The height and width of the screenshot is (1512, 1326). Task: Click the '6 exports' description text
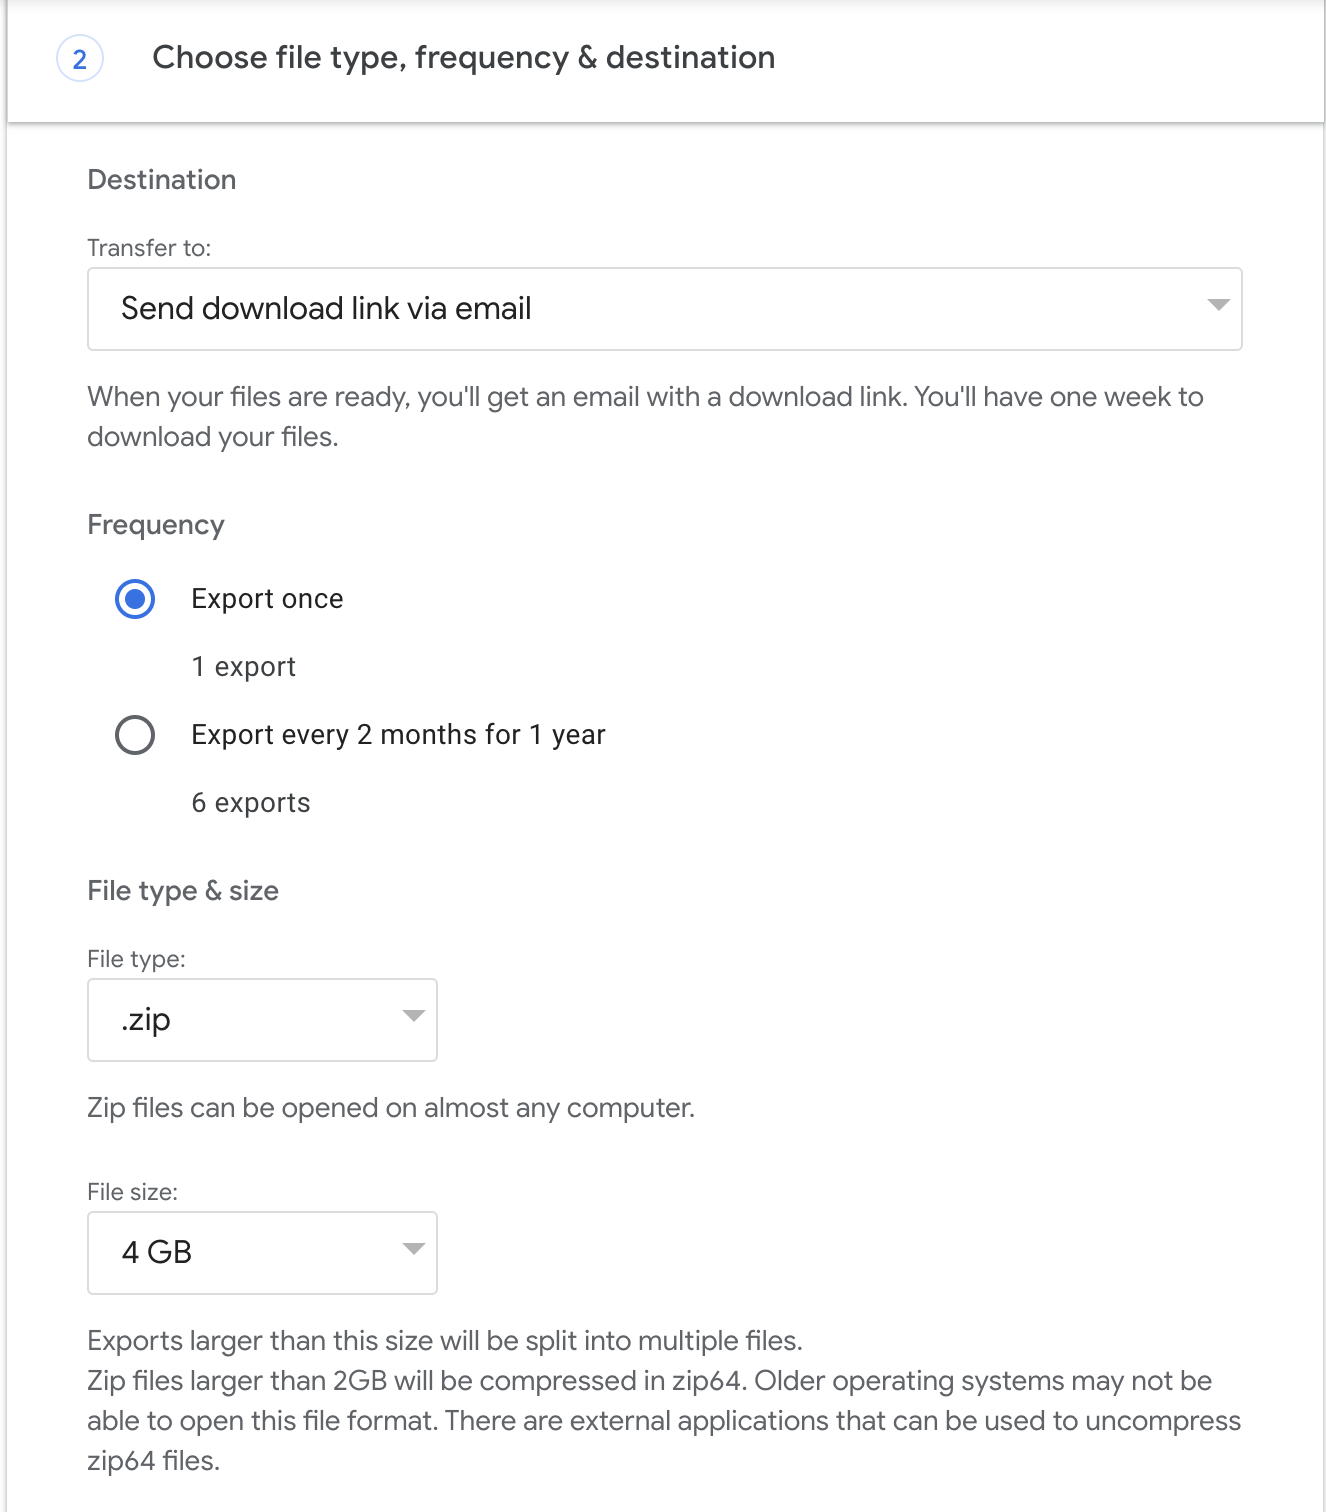251,803
